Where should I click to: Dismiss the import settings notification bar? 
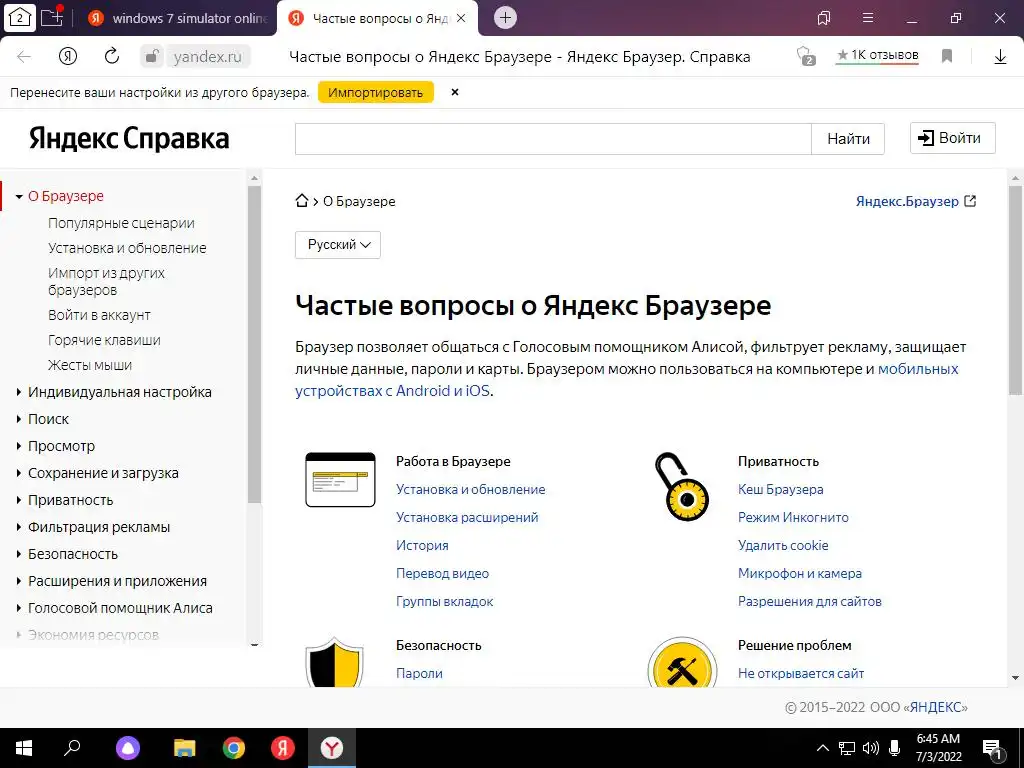(455, 92)
